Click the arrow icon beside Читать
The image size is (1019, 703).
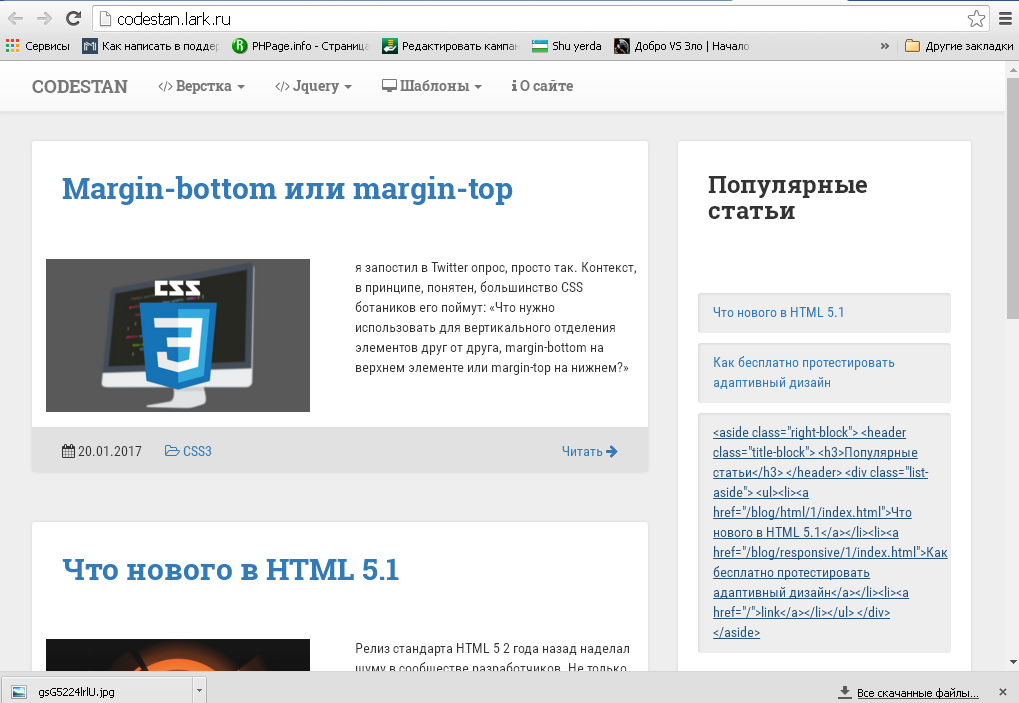coord(612,452)
